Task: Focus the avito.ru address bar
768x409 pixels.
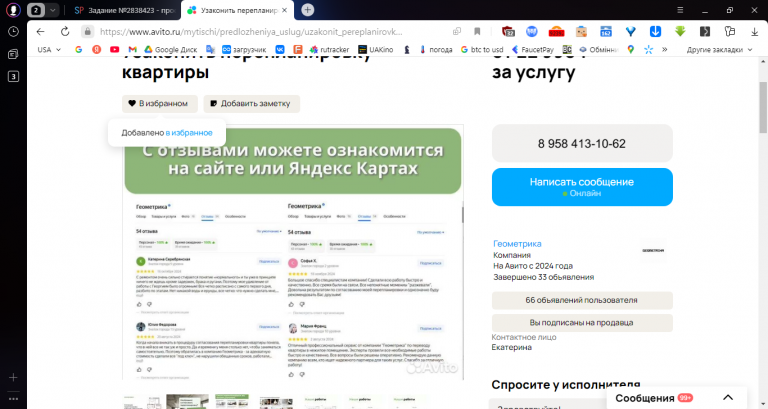Action: point(251,32)
